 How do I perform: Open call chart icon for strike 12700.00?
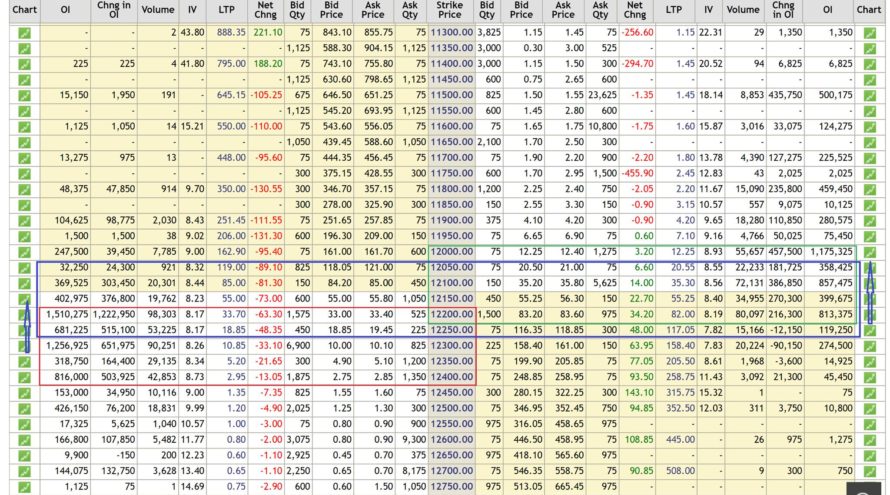click(24, 471)
